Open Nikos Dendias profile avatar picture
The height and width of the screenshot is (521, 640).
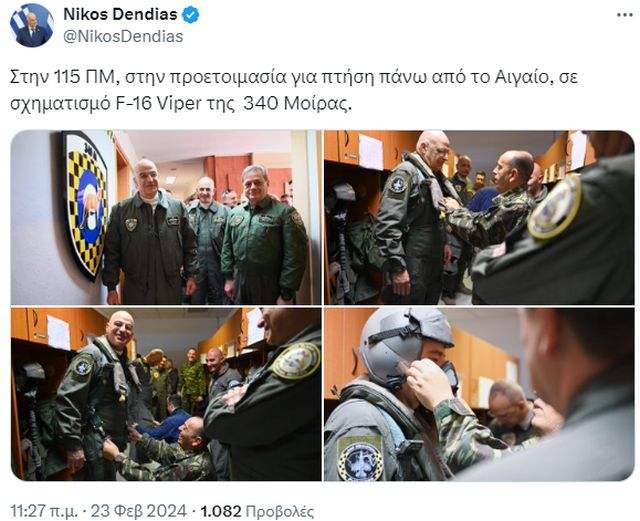click(32, 25)
